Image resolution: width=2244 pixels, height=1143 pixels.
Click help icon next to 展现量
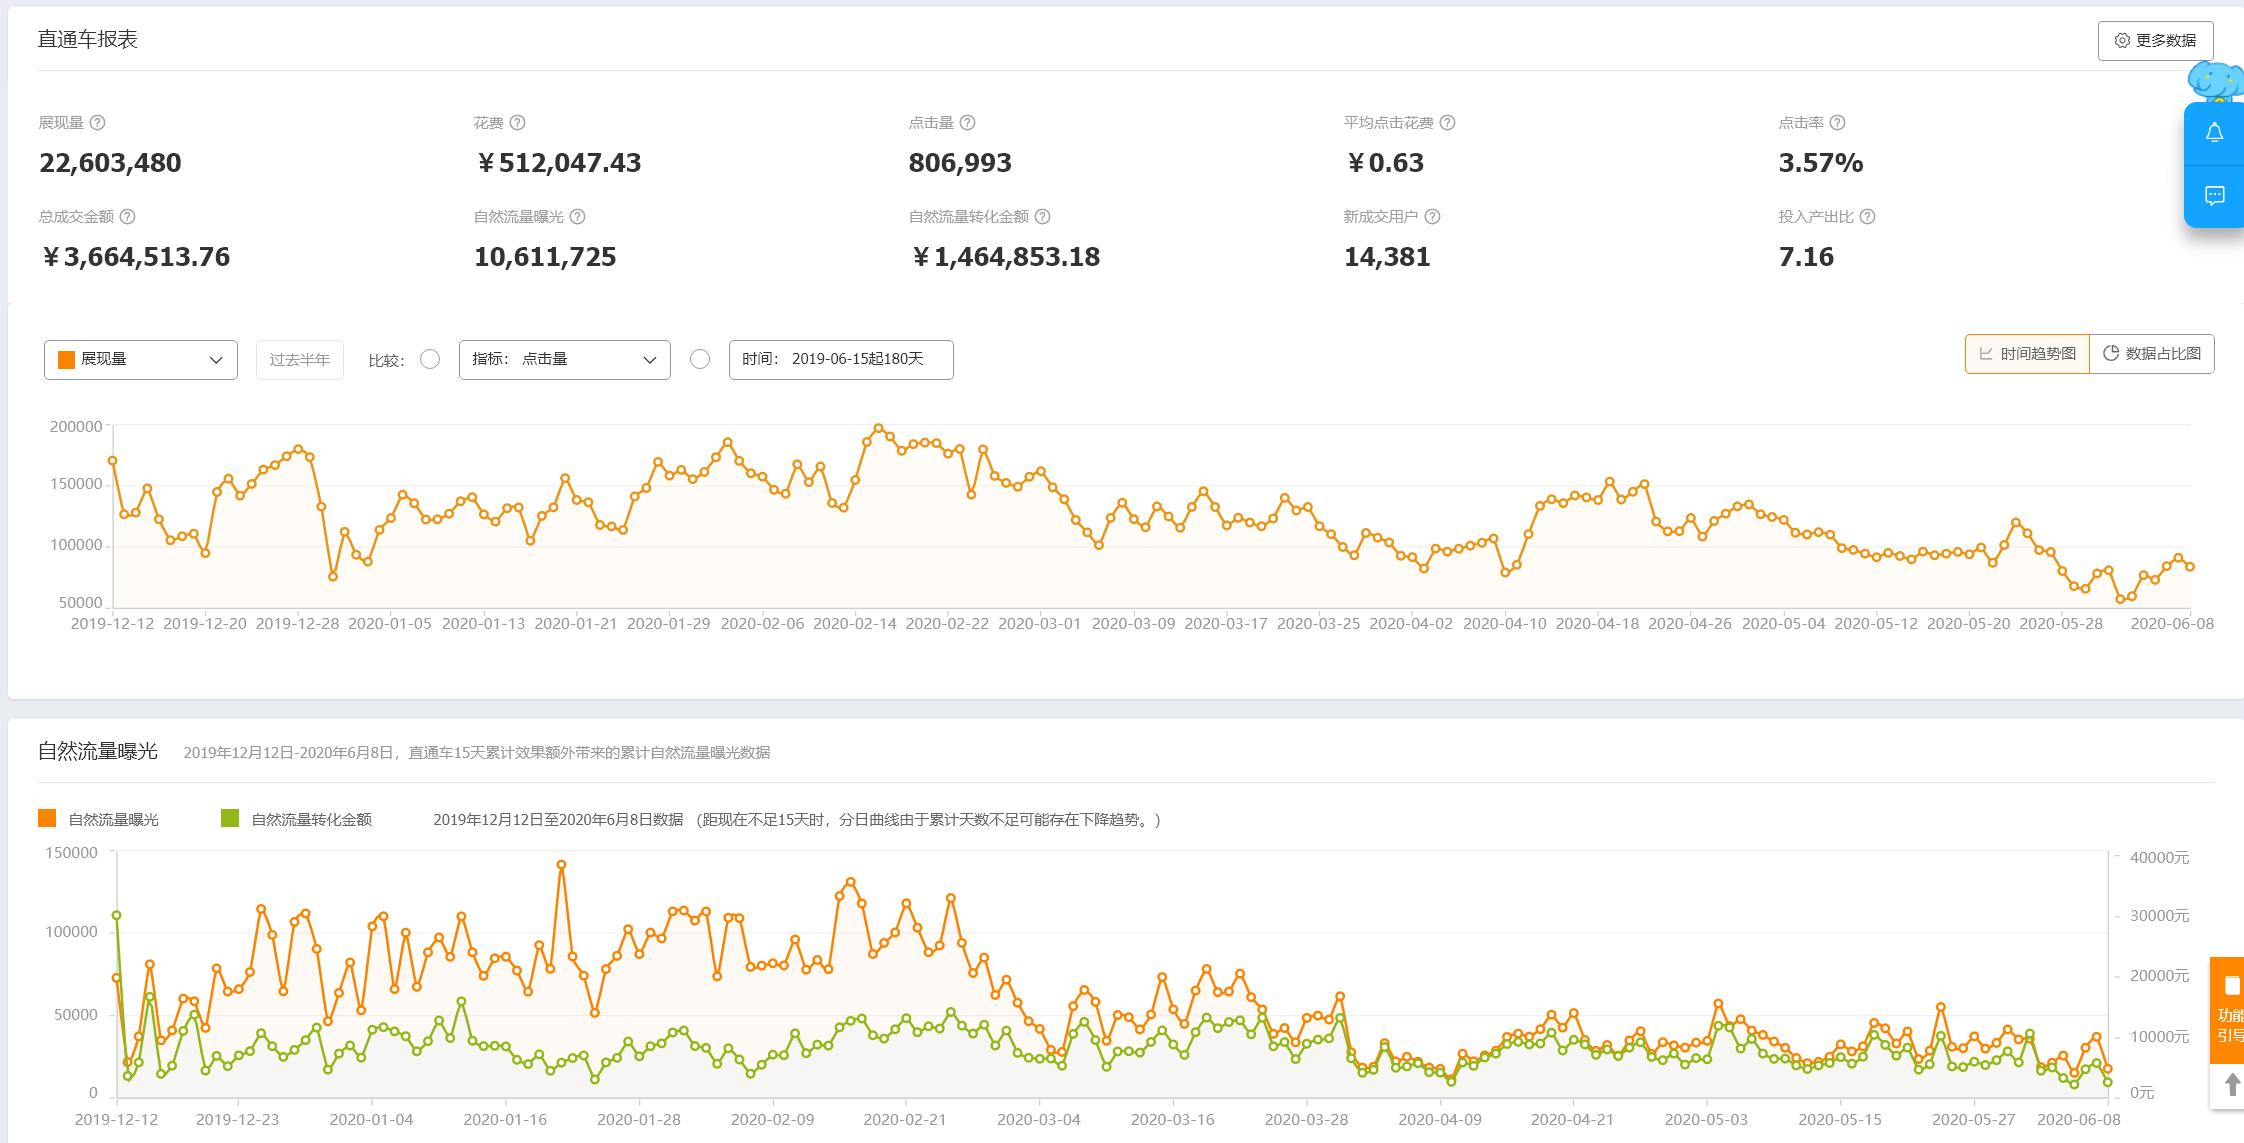[97, 123]
